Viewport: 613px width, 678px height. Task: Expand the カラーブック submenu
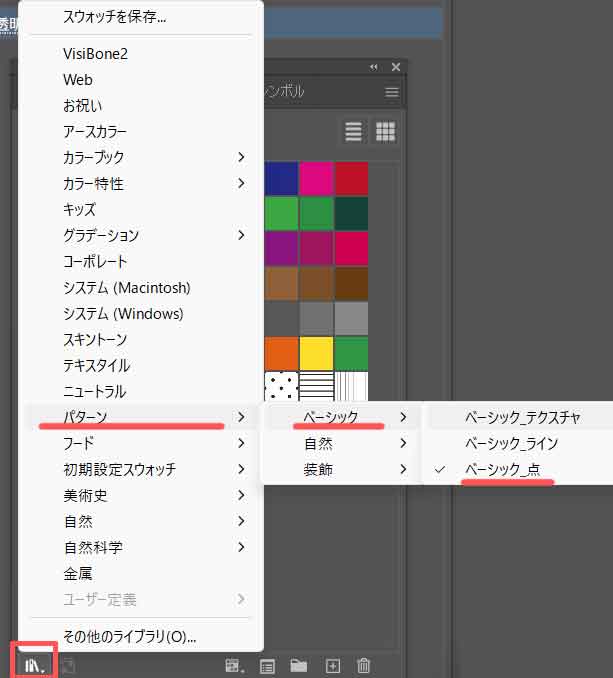coord(141,157)
